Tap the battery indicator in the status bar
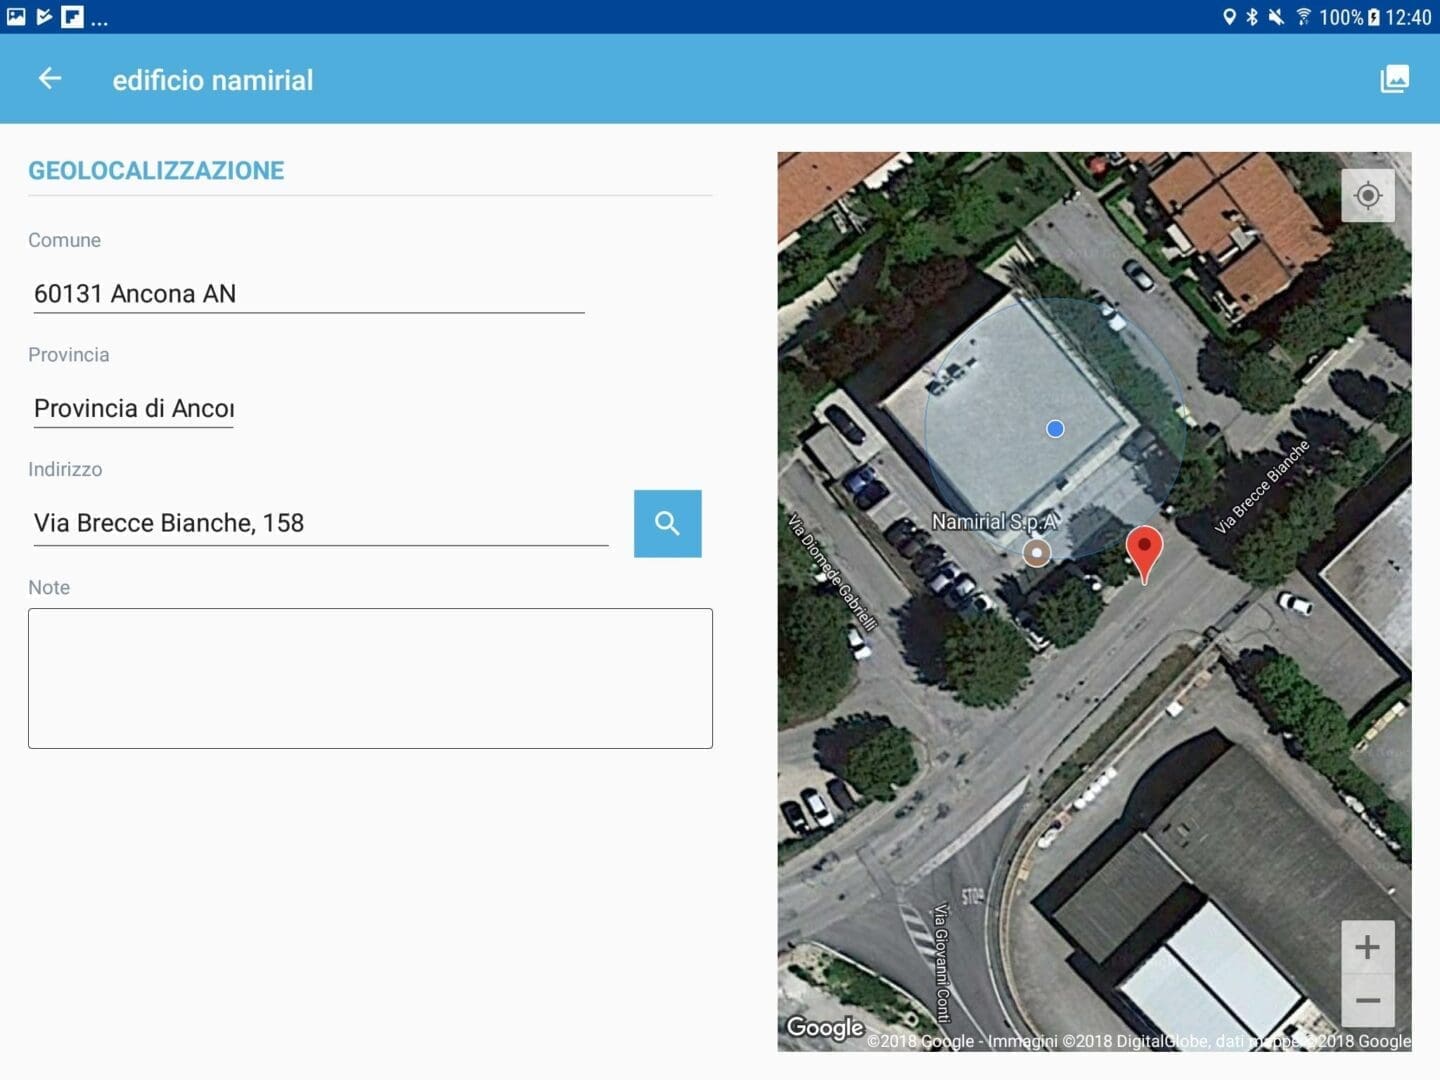Image resolution: width=1440 pixels, height=1080 pixels. 1375,17
